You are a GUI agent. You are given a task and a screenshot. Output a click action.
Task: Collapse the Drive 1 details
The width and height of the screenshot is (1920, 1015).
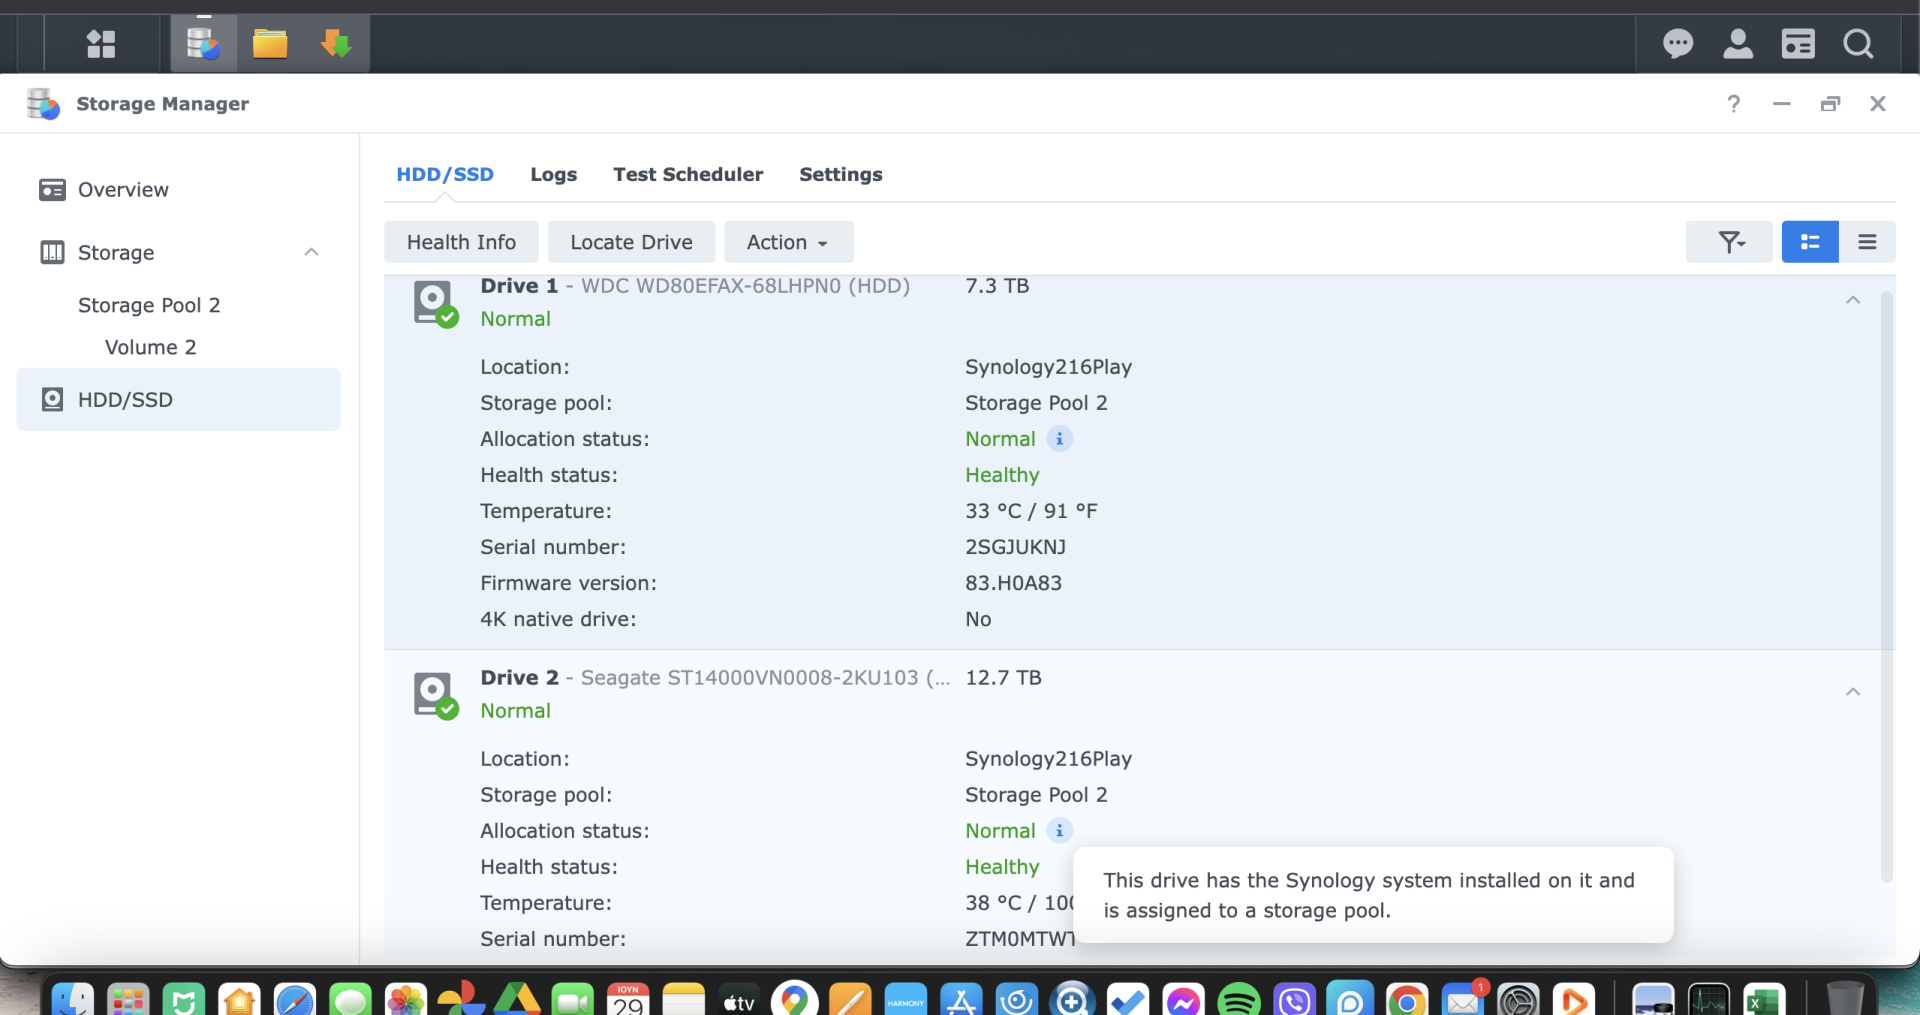(x=1852, y=300)
